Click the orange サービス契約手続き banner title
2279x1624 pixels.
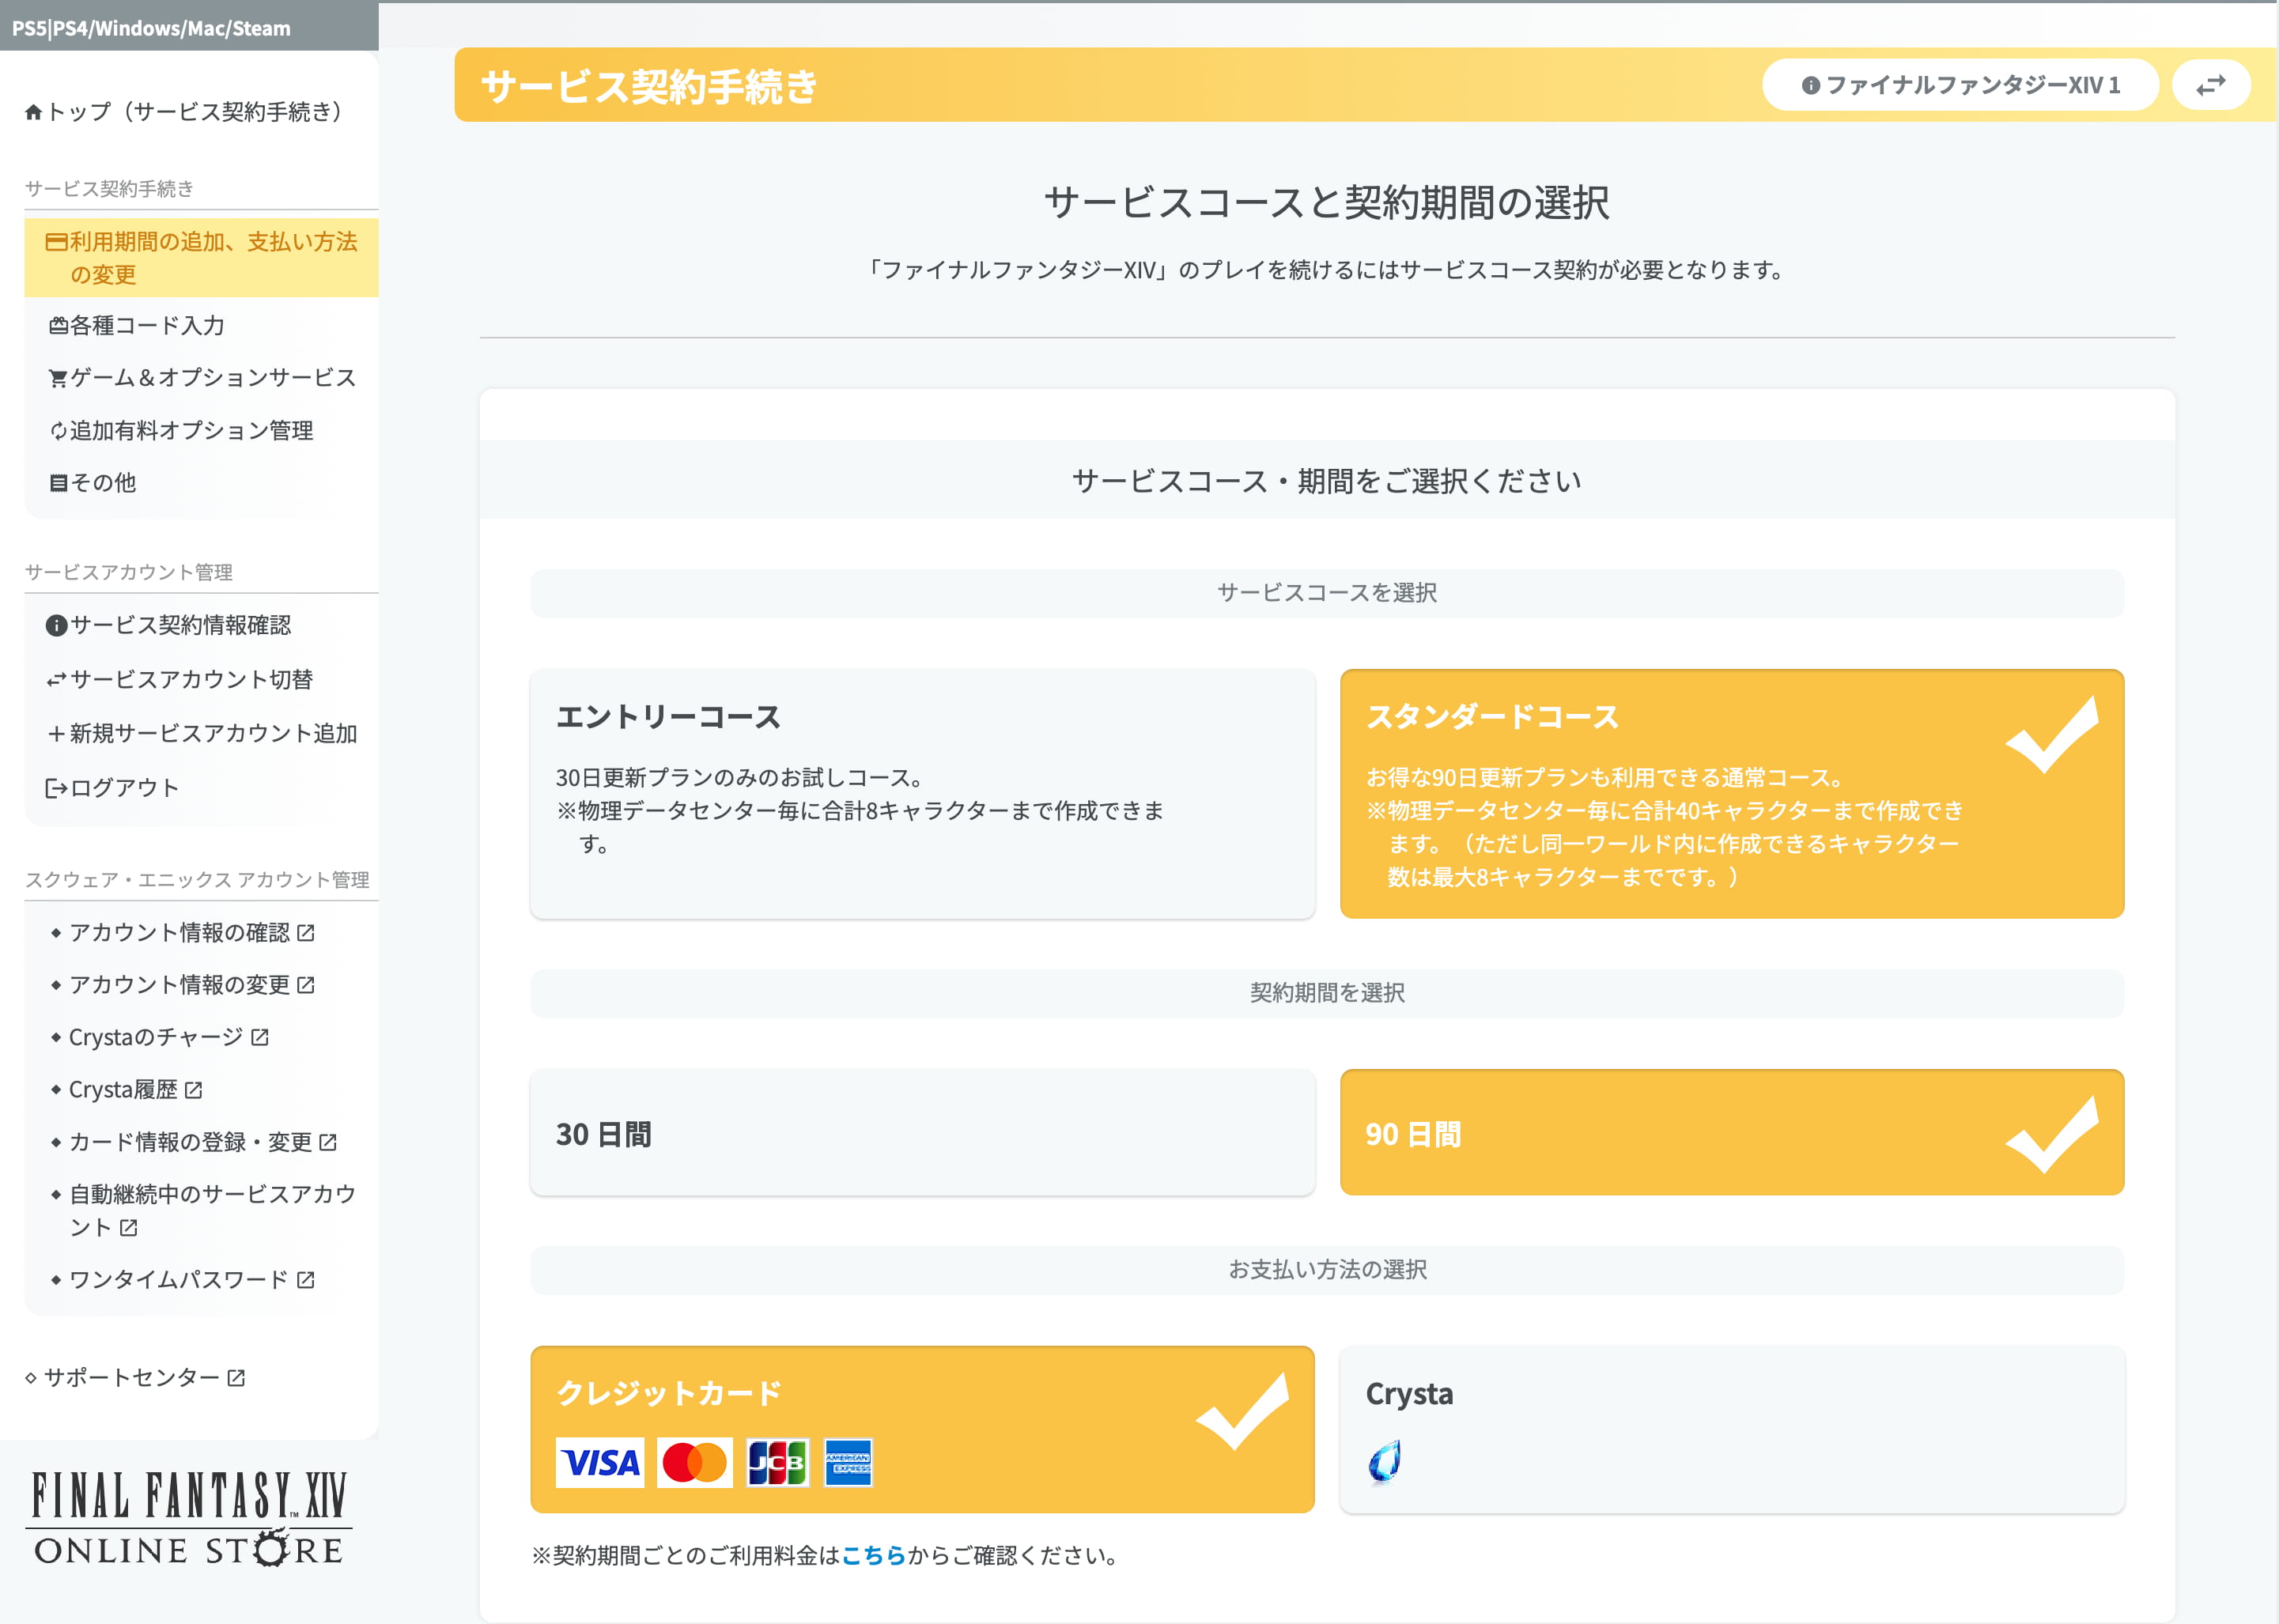click(649, 86)
